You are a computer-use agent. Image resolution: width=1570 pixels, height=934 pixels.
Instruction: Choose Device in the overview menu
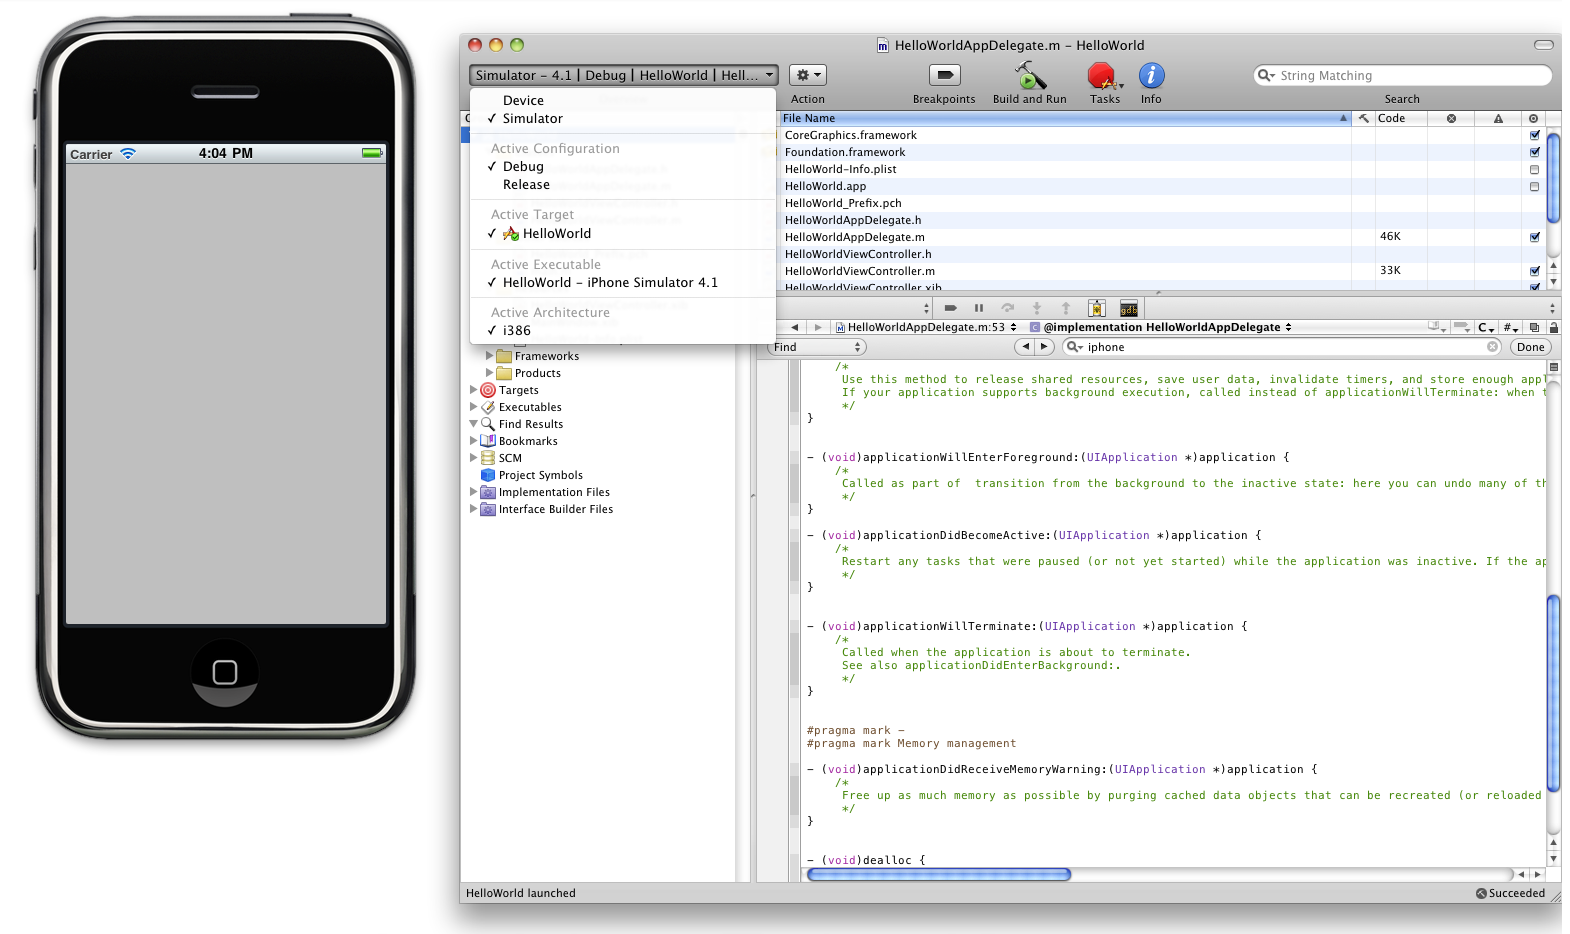(623, 100)
